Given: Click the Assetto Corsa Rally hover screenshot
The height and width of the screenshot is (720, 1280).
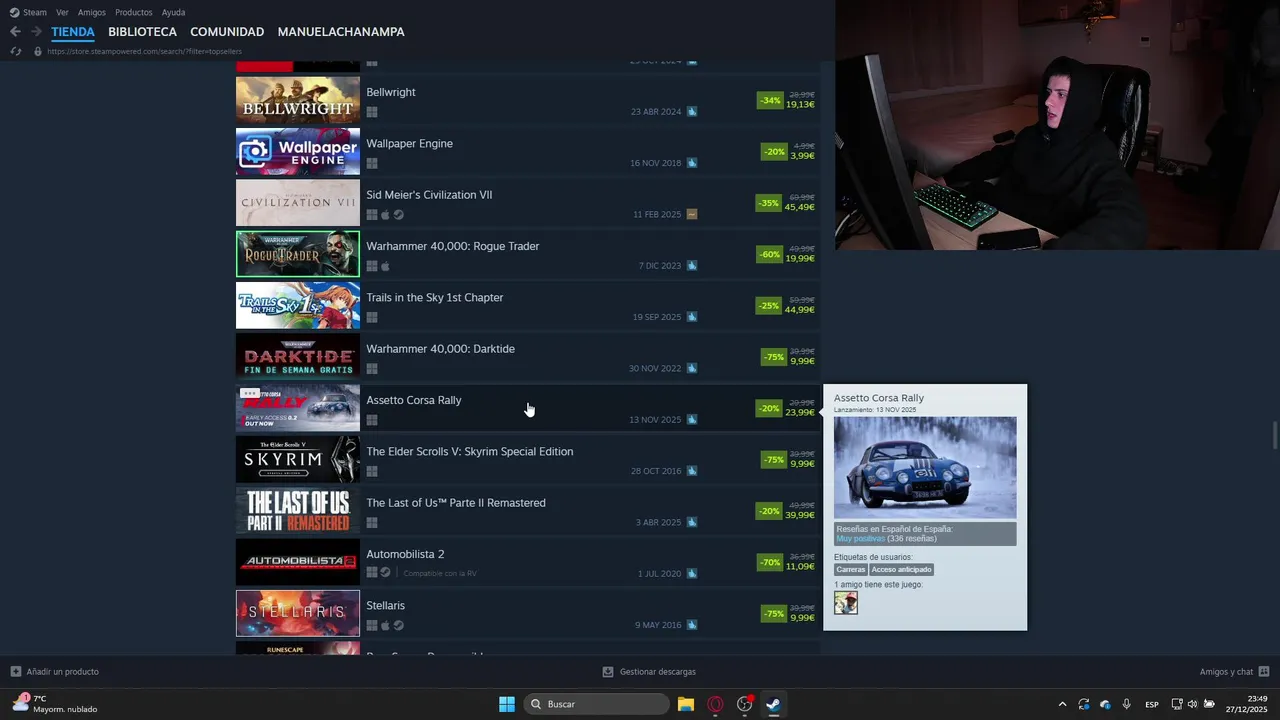Looking at the screenshot, I should click(x=925, y=468).
